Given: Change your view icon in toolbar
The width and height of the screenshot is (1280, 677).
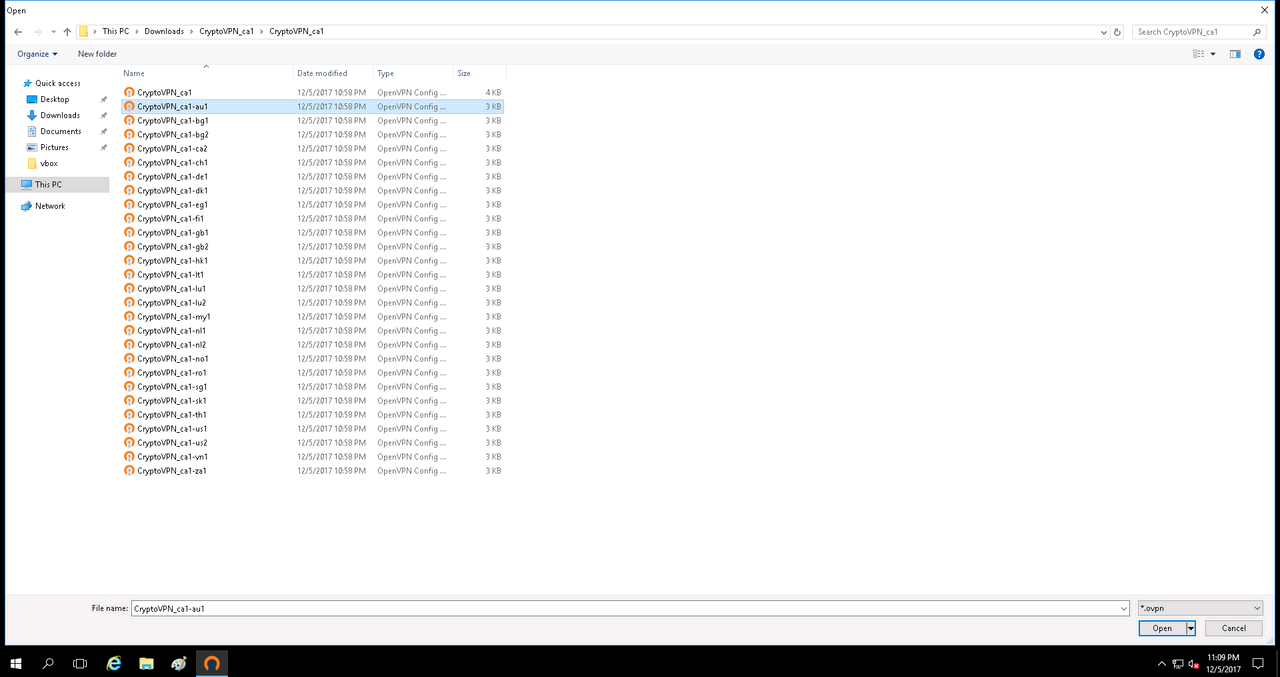Looking at the screenshot, I should coord(1199,54).
